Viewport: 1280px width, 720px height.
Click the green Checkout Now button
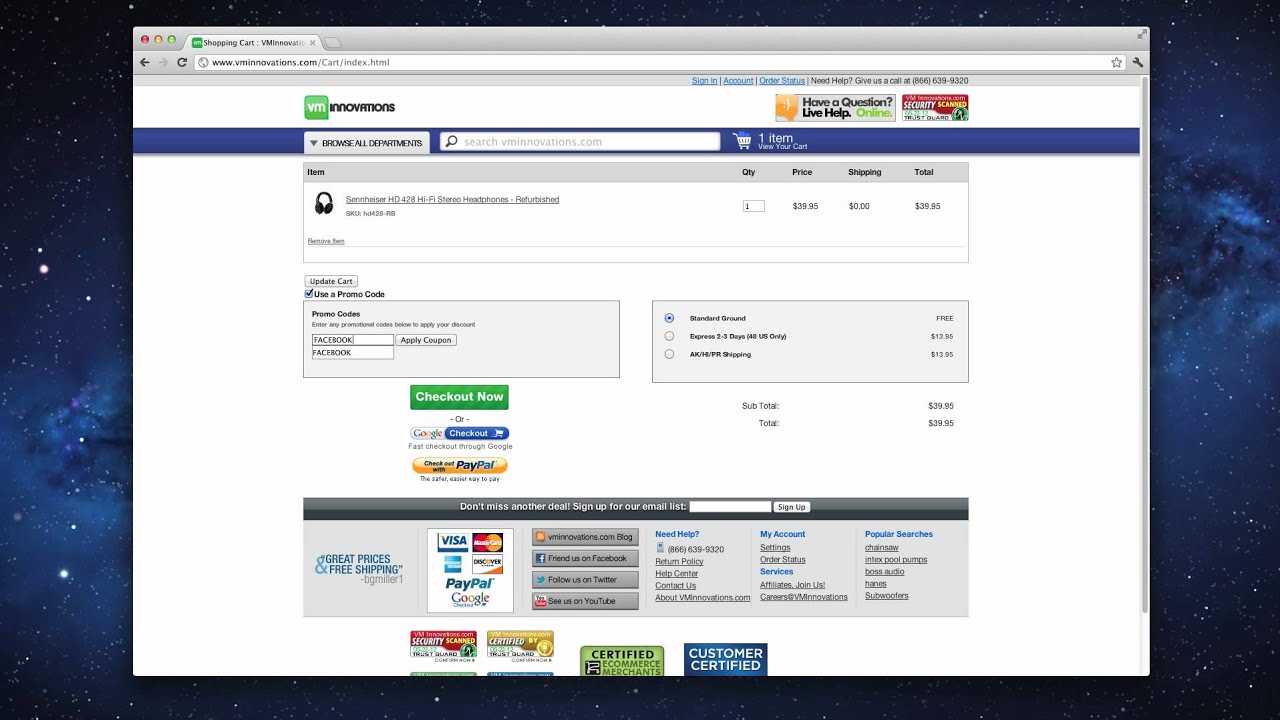click(459, 397)
